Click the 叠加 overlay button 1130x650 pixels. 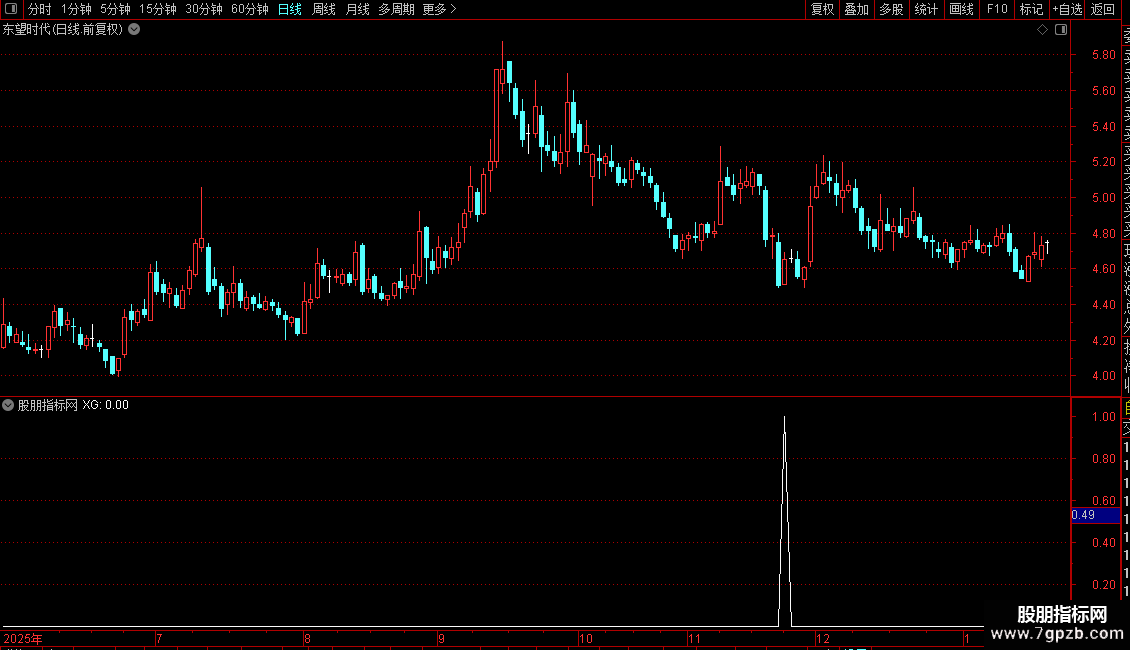[x=857, y=9]
